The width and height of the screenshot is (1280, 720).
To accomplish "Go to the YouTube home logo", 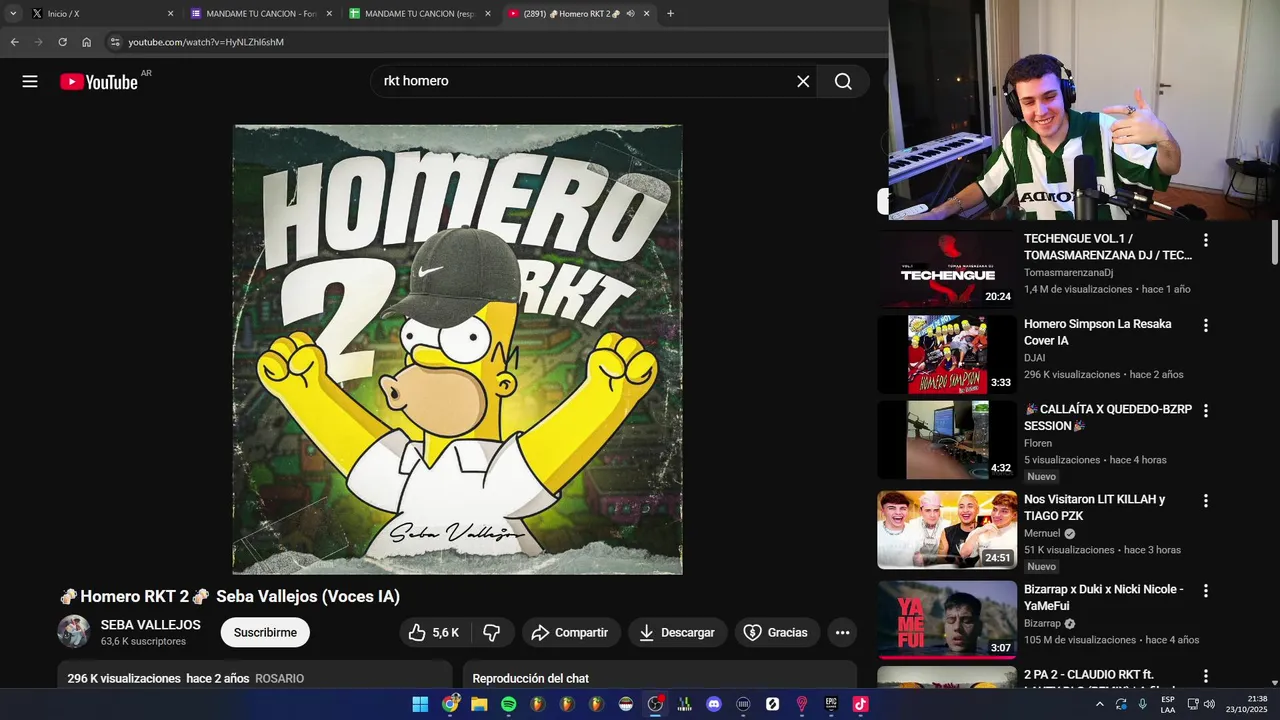I will coord(99,82).
